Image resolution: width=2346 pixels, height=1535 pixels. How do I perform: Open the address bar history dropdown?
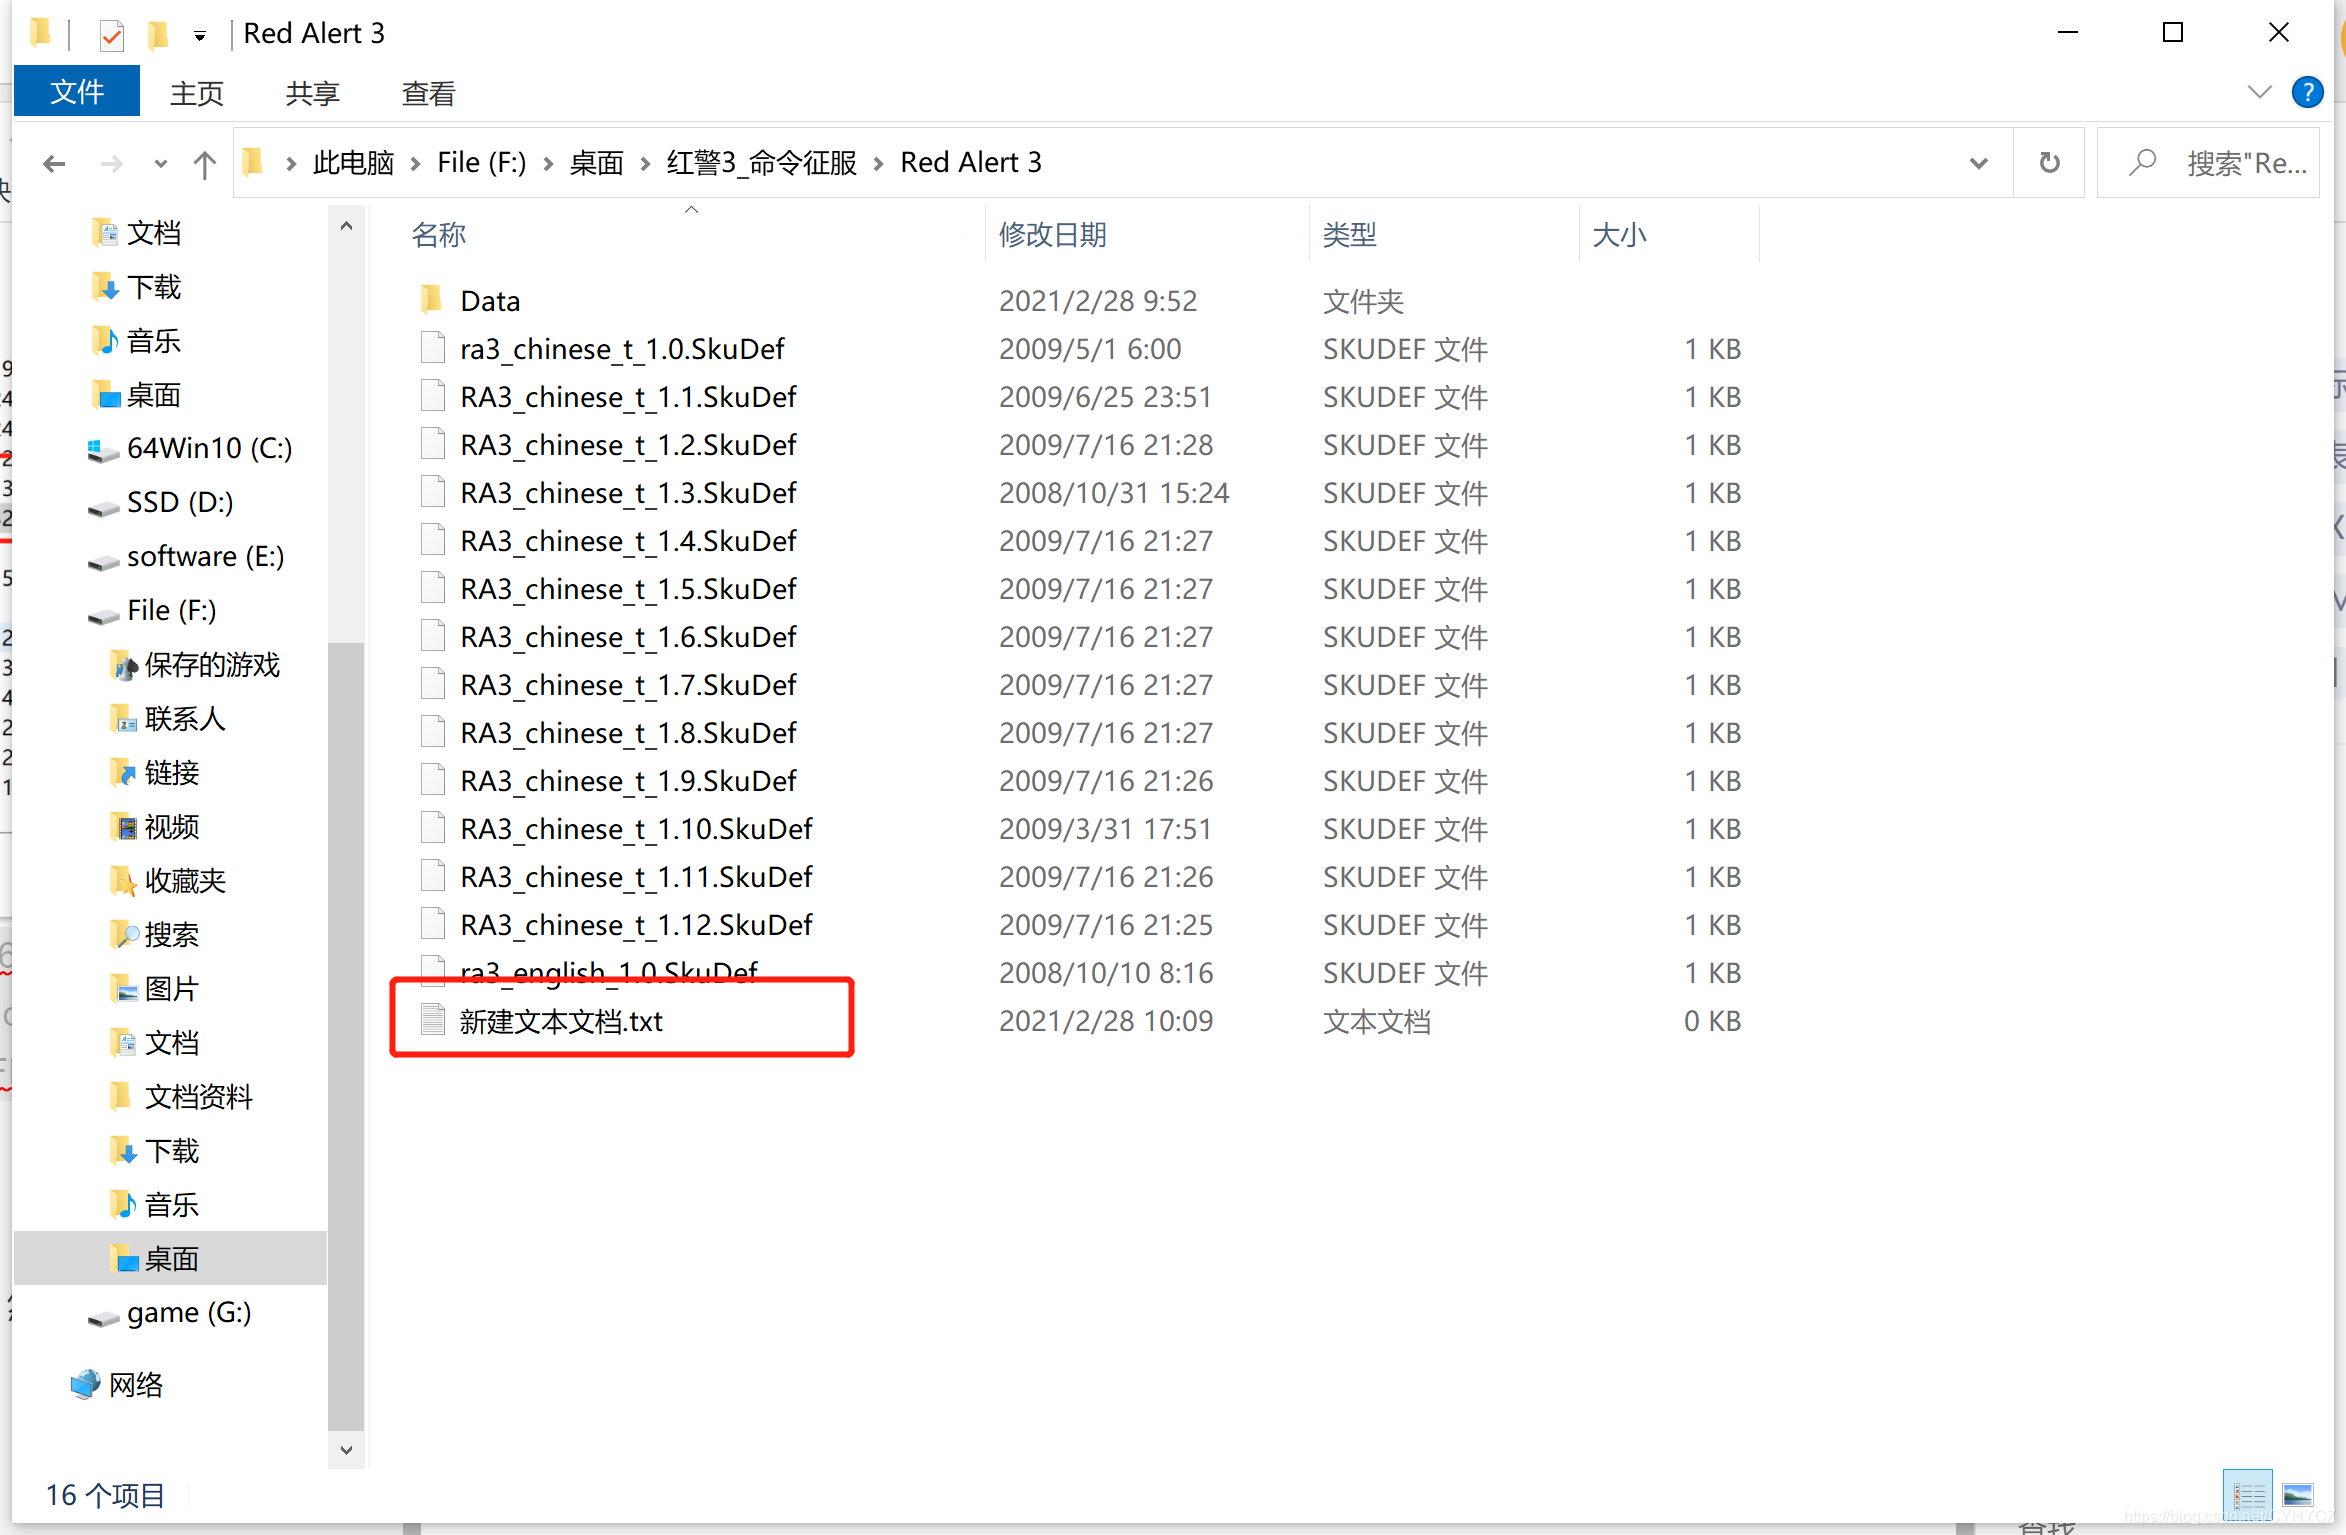pyautogui.click(x=1978, y=163)
